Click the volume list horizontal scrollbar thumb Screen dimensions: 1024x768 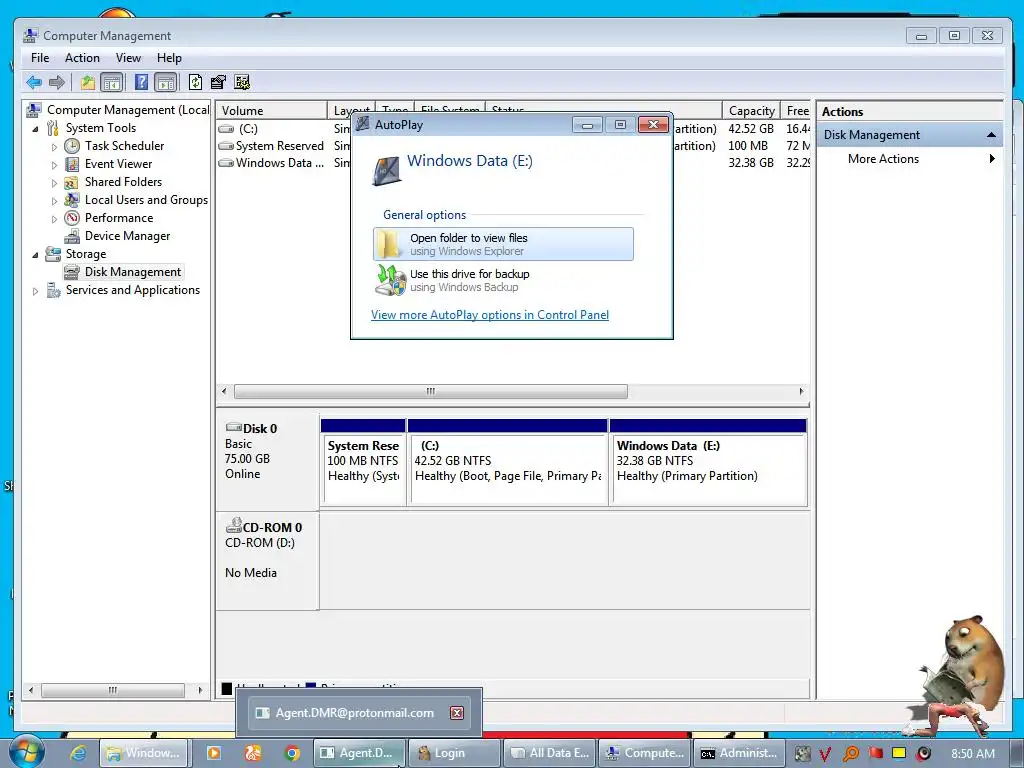coord(430,391)
